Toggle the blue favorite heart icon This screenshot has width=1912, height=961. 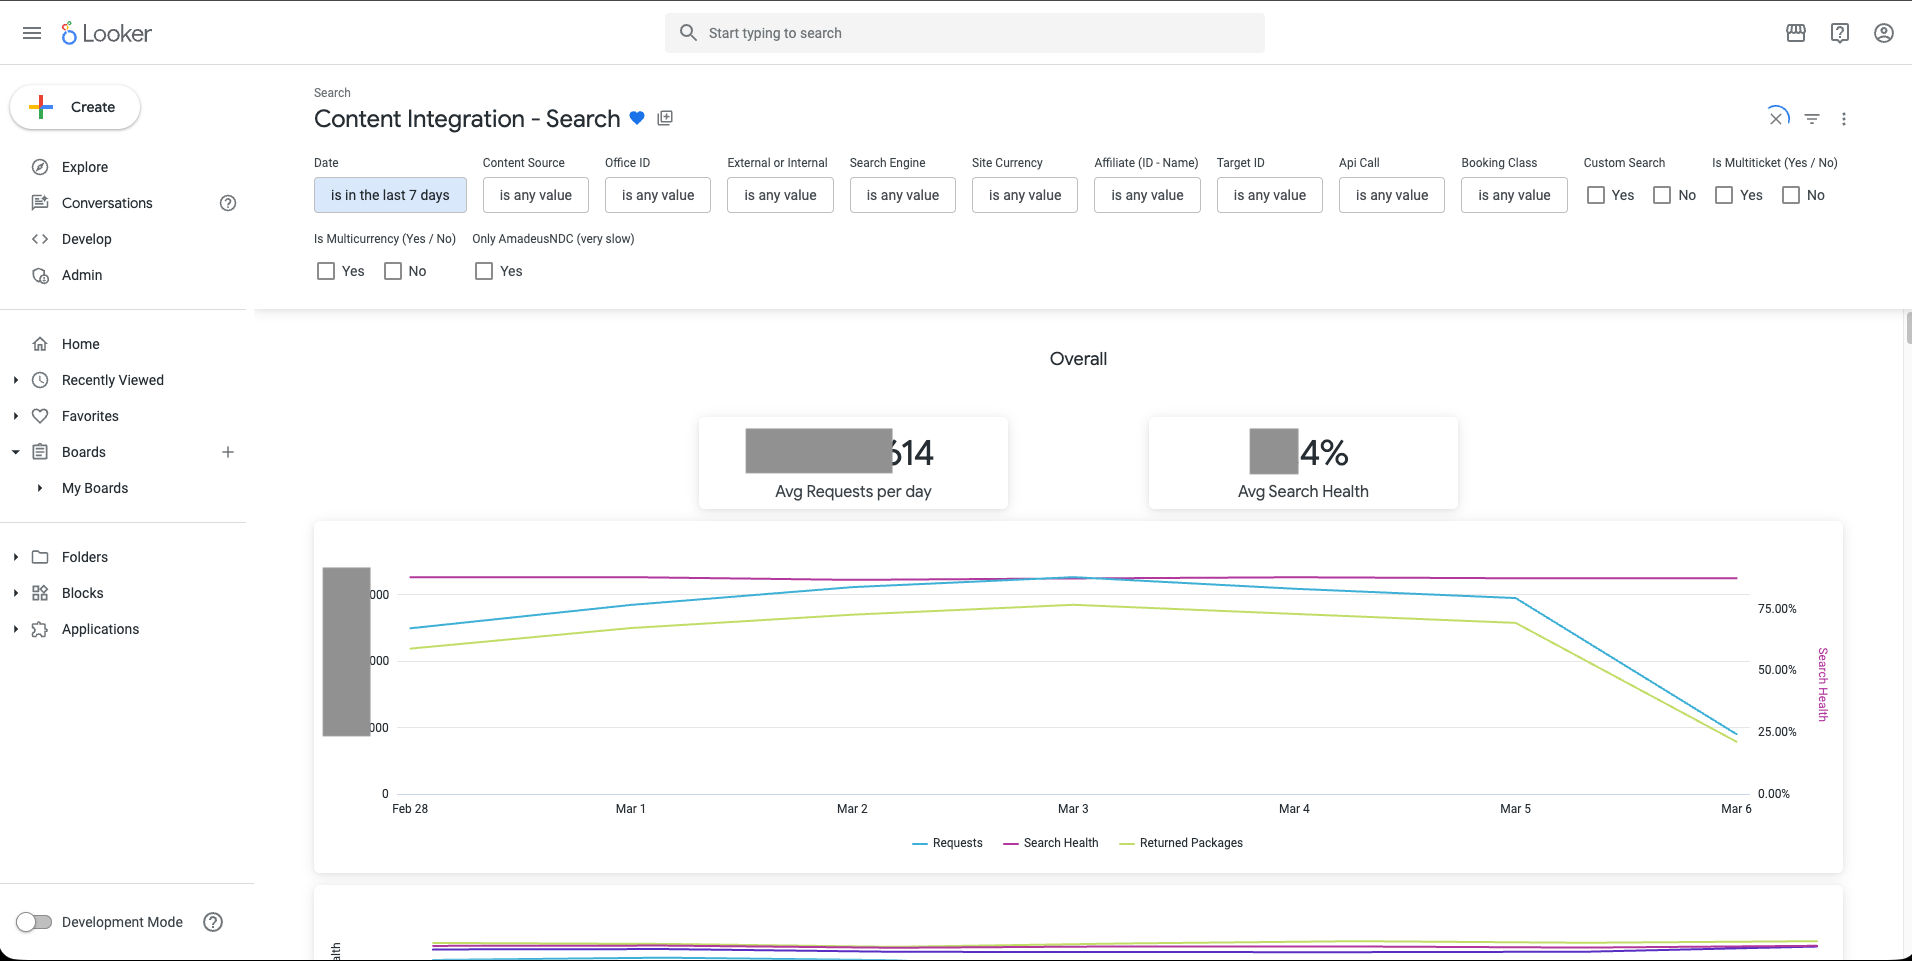[637, 118]
